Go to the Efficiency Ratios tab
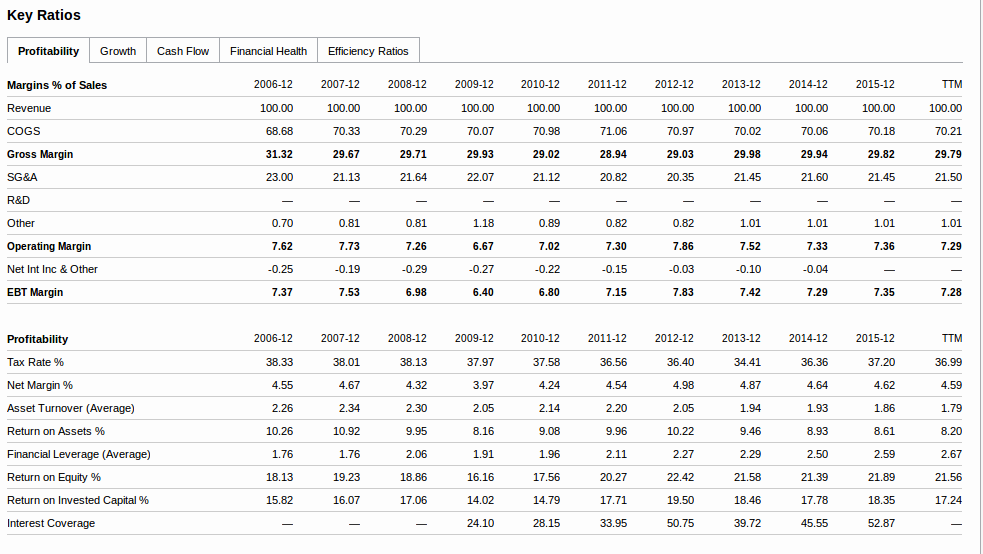 click(368, 51)
